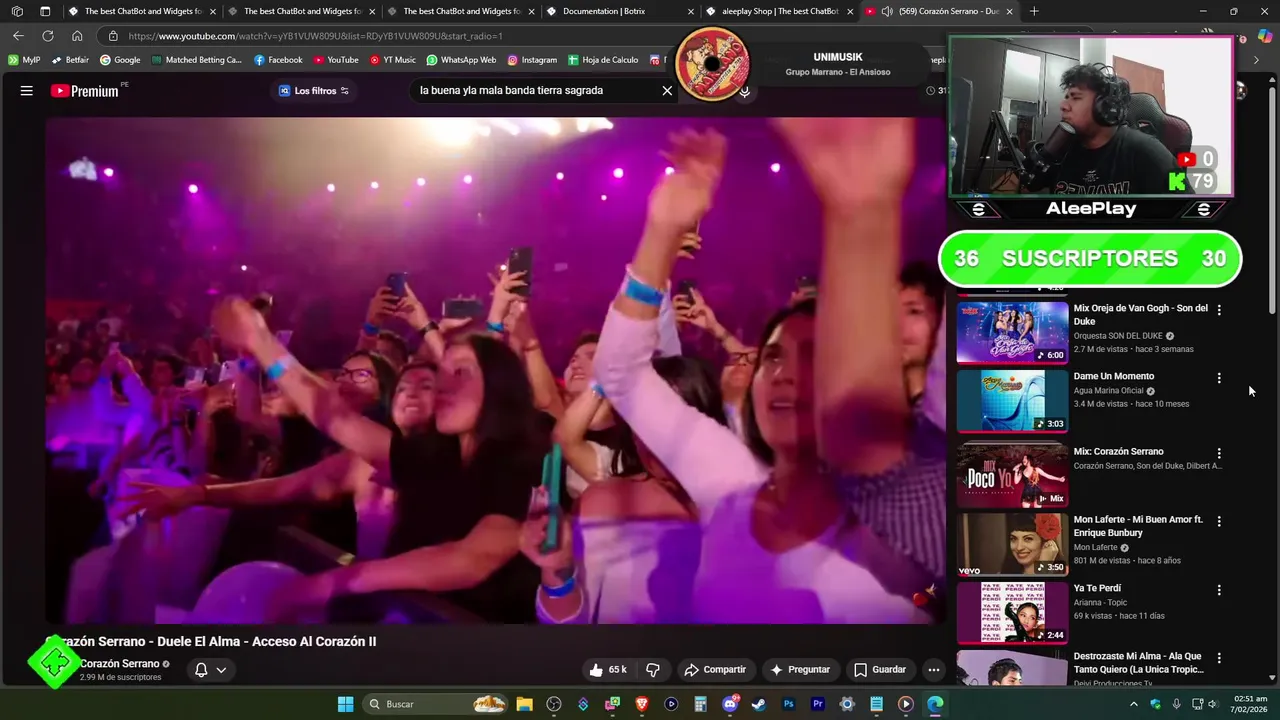Open the Facebook bookmark
1280x720 pixels.
click(x=278, y=60)
